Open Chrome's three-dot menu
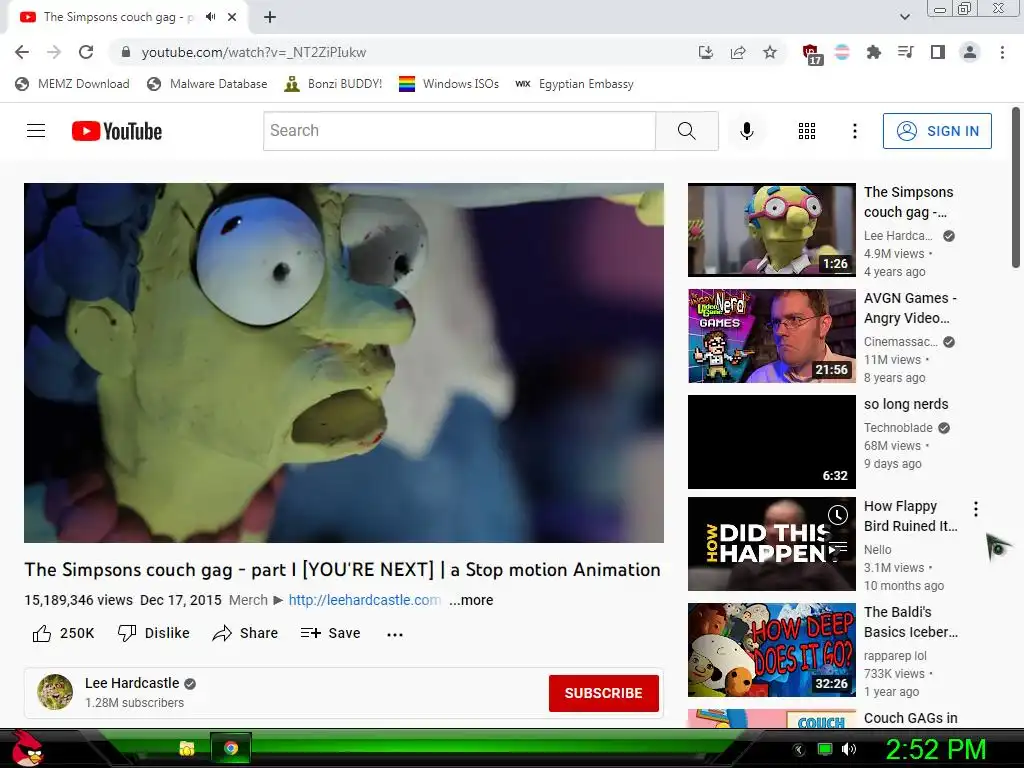The height and width of the screenshot is (768, 1024). [x=1002, y=52]
